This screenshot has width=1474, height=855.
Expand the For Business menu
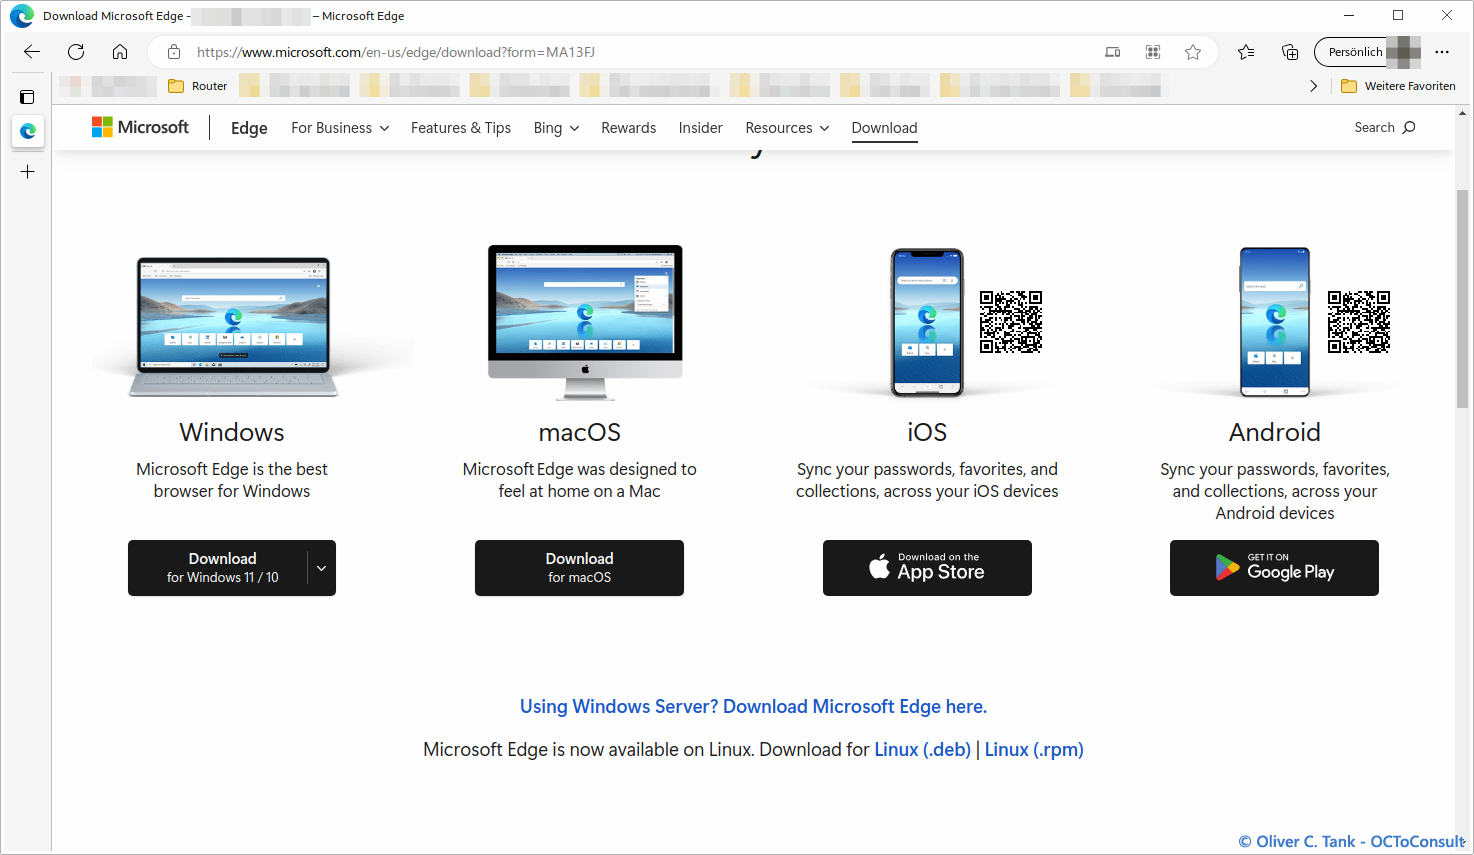tap(340, 128)
